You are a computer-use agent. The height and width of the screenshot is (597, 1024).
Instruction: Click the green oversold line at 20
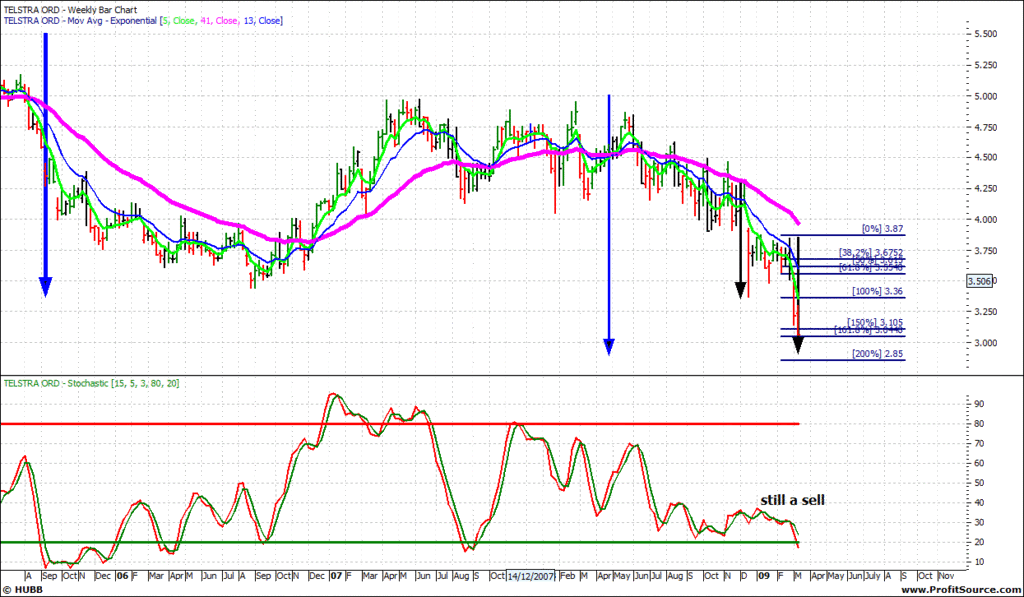click(x=400, y=542)
